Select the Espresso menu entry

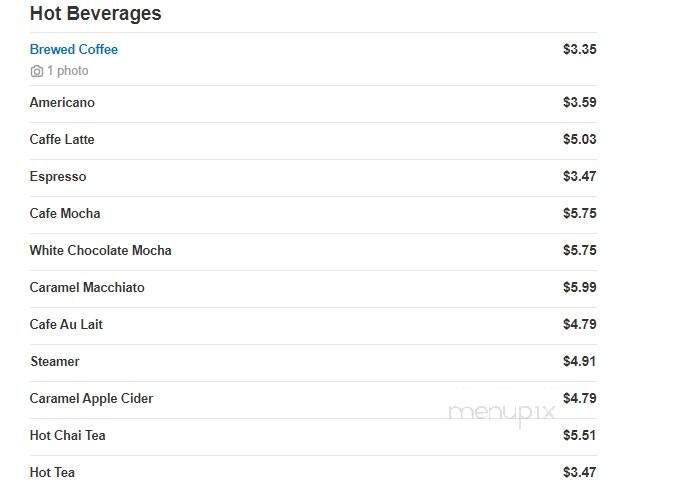pos(58,177)
